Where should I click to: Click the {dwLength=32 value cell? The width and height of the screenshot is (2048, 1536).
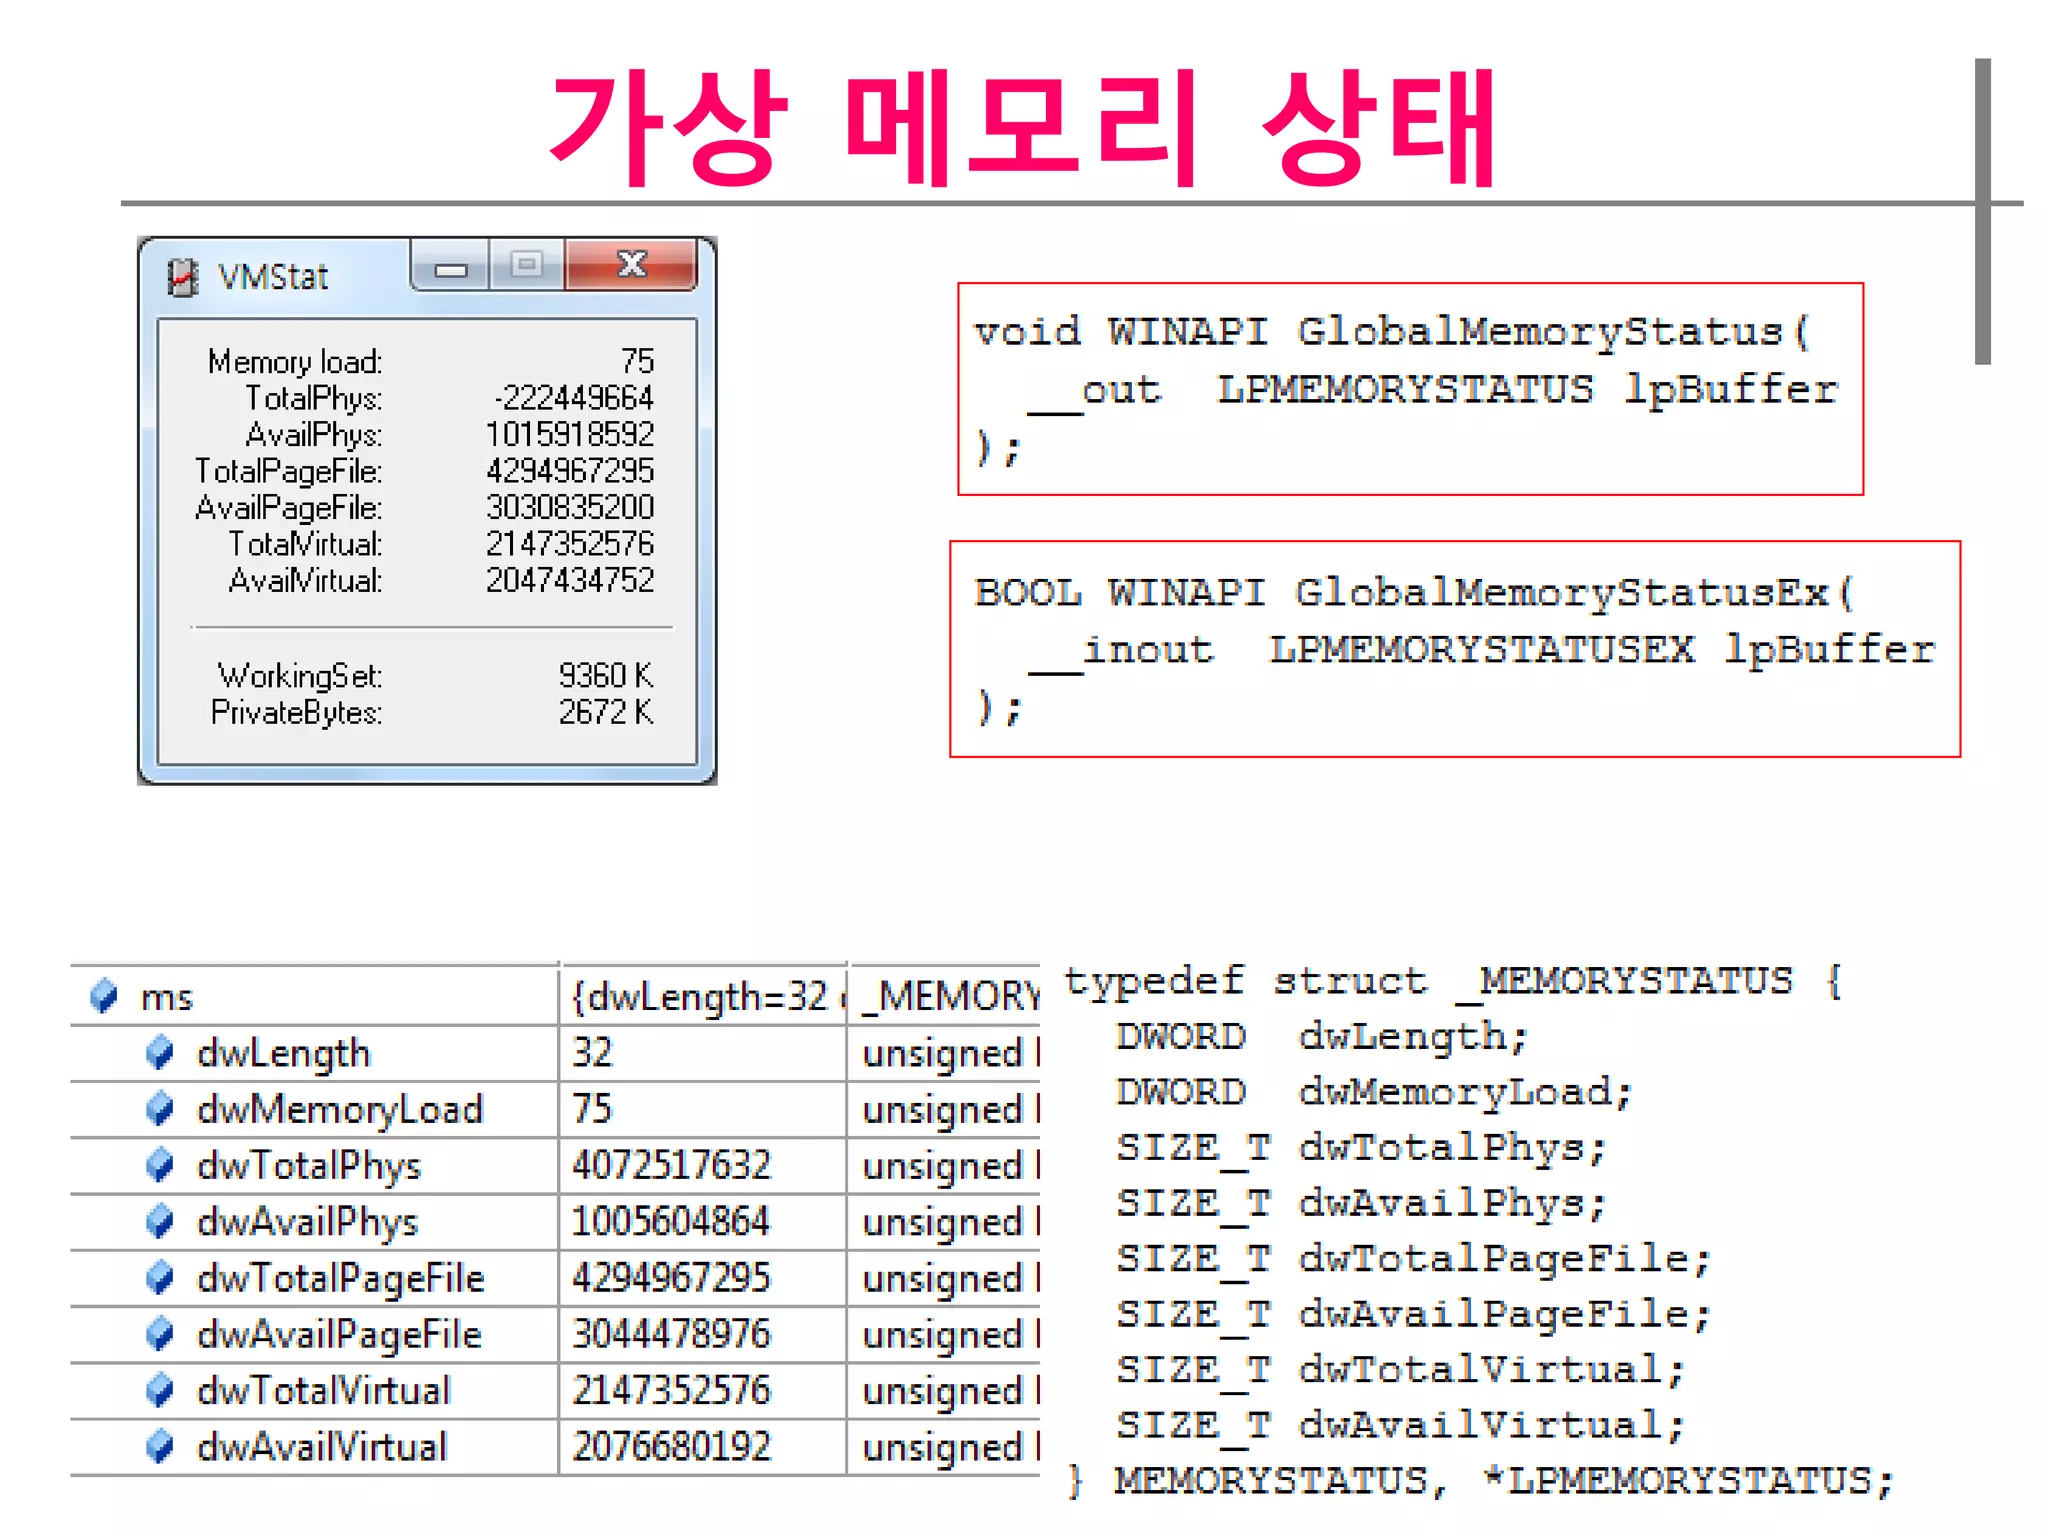tap(703, 997)
